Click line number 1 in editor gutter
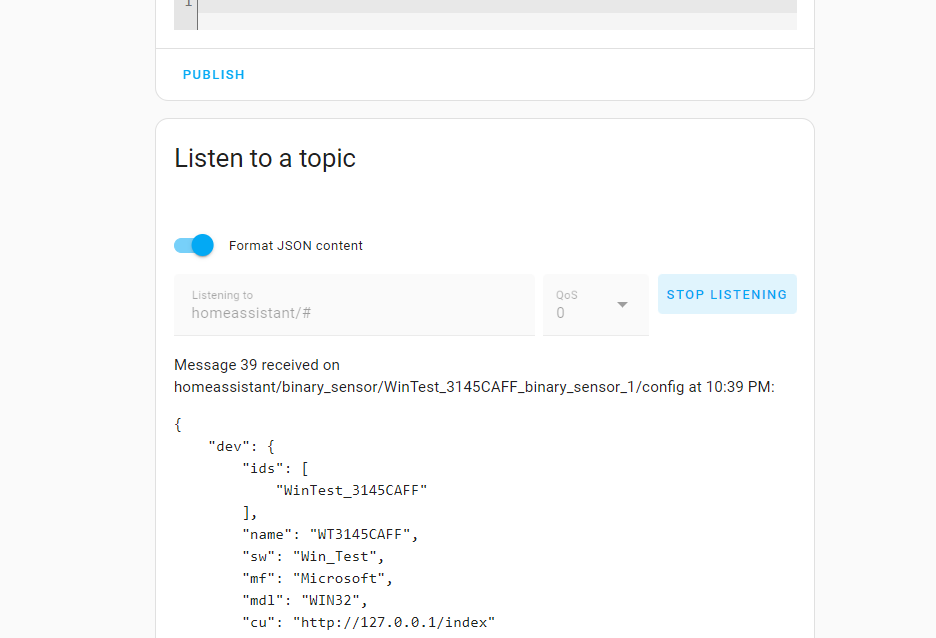 point(187,4)
